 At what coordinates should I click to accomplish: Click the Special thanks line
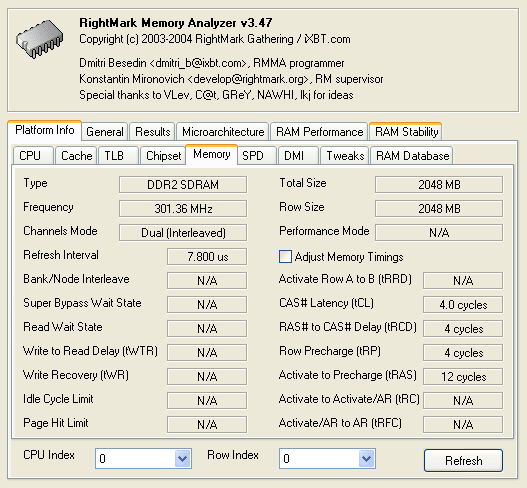[x=216, y=95]
